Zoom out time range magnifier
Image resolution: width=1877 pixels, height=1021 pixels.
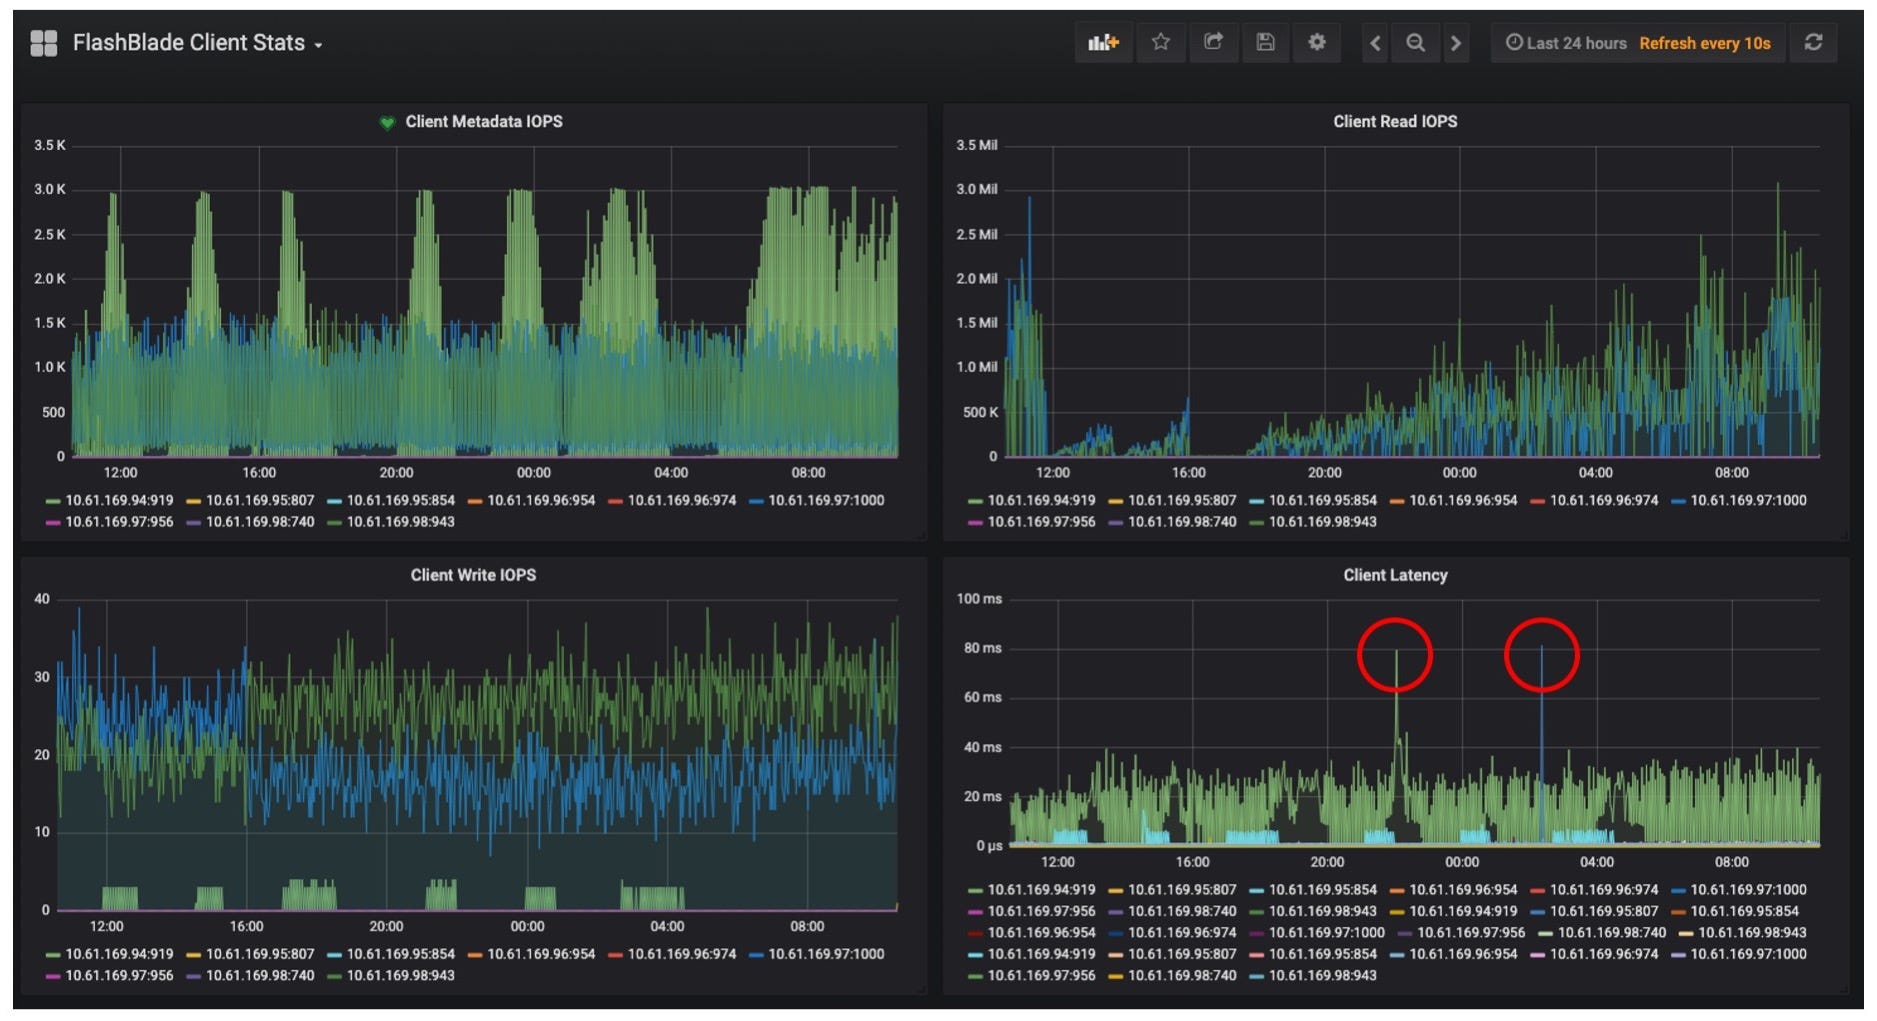tap(1415, 43)
